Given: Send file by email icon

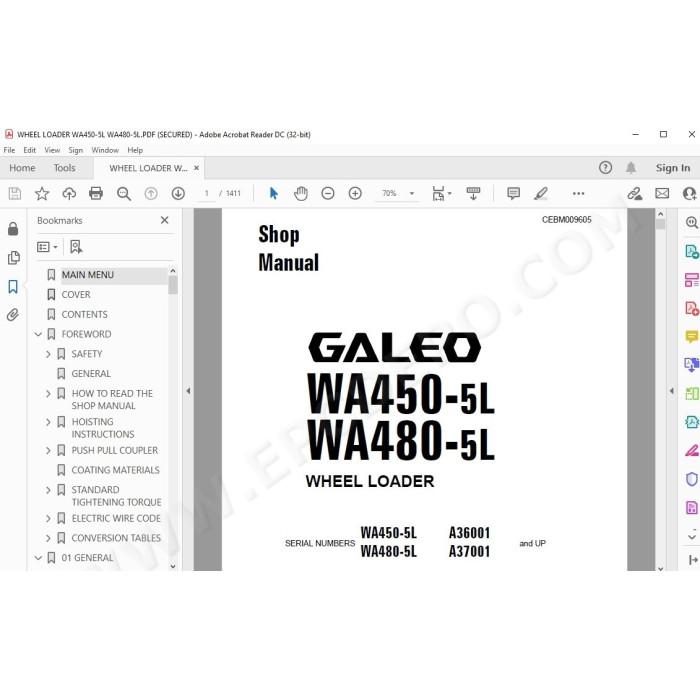Looking at the screenshot, I should [662, 193].
